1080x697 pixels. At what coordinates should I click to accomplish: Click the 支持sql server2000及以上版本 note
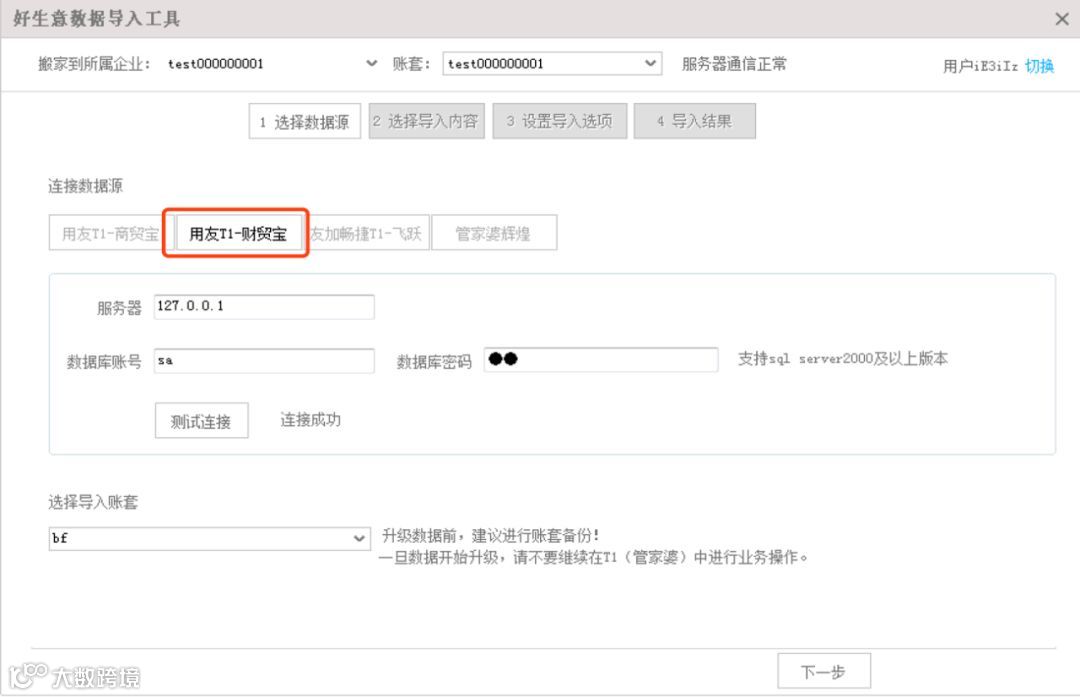[842, 359]
